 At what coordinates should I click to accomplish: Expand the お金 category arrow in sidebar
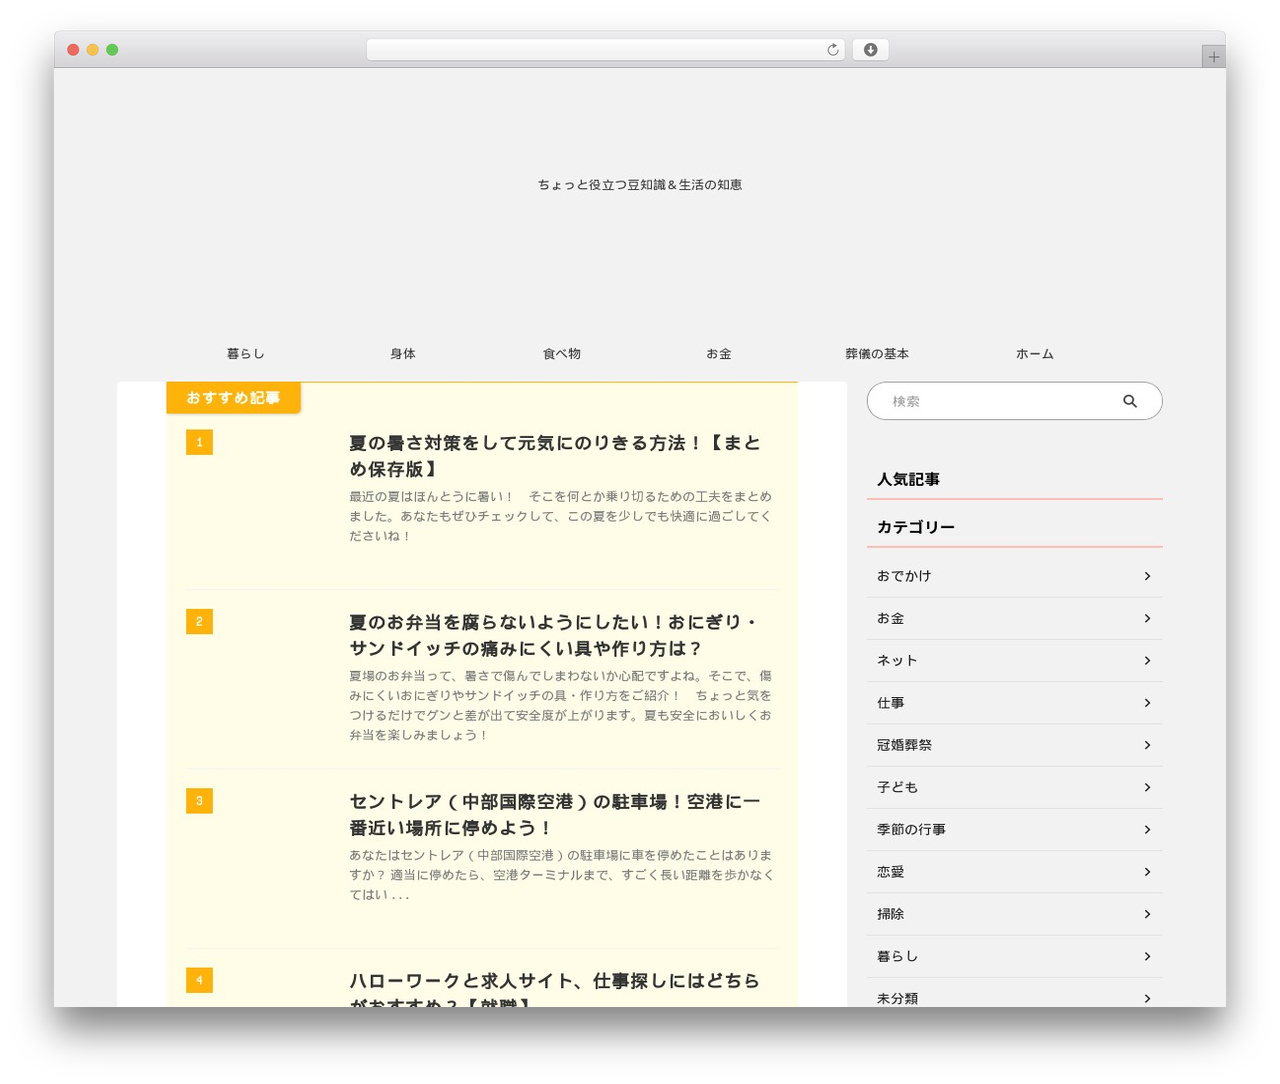pos(1147,619)
